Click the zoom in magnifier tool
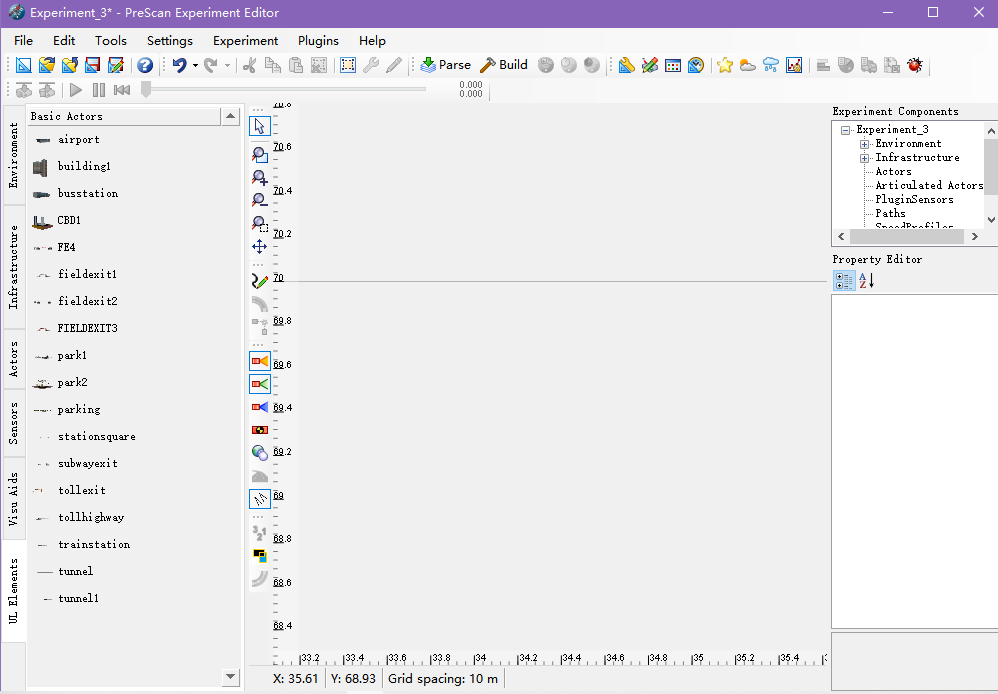The width and height of the screenshot is (998, 694). pos(260,177)
